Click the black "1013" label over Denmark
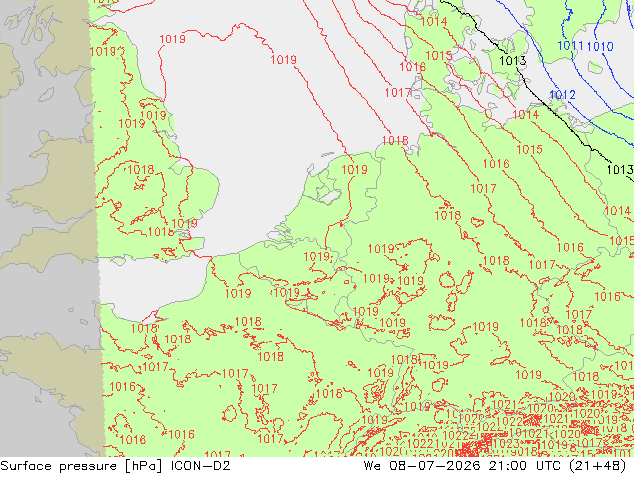 (513, 61)
